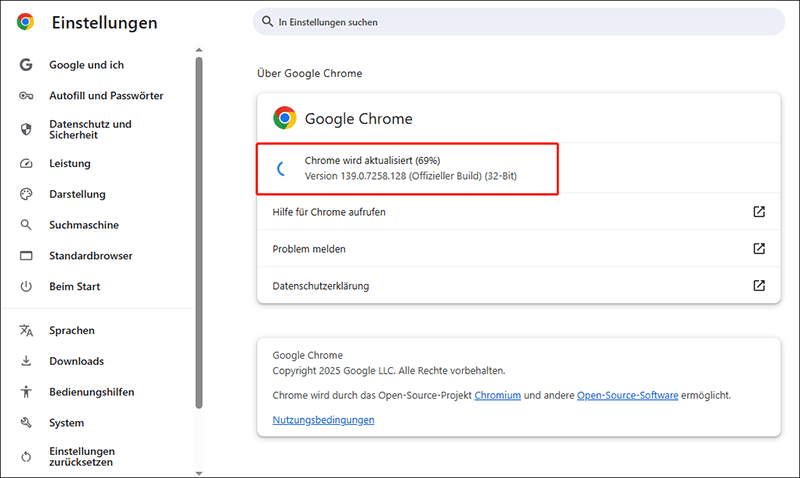The width and height of the screenshot is (800, 478).
Task: Click the shield icon for Datenschutz
Action: click(x=26, y=129)
